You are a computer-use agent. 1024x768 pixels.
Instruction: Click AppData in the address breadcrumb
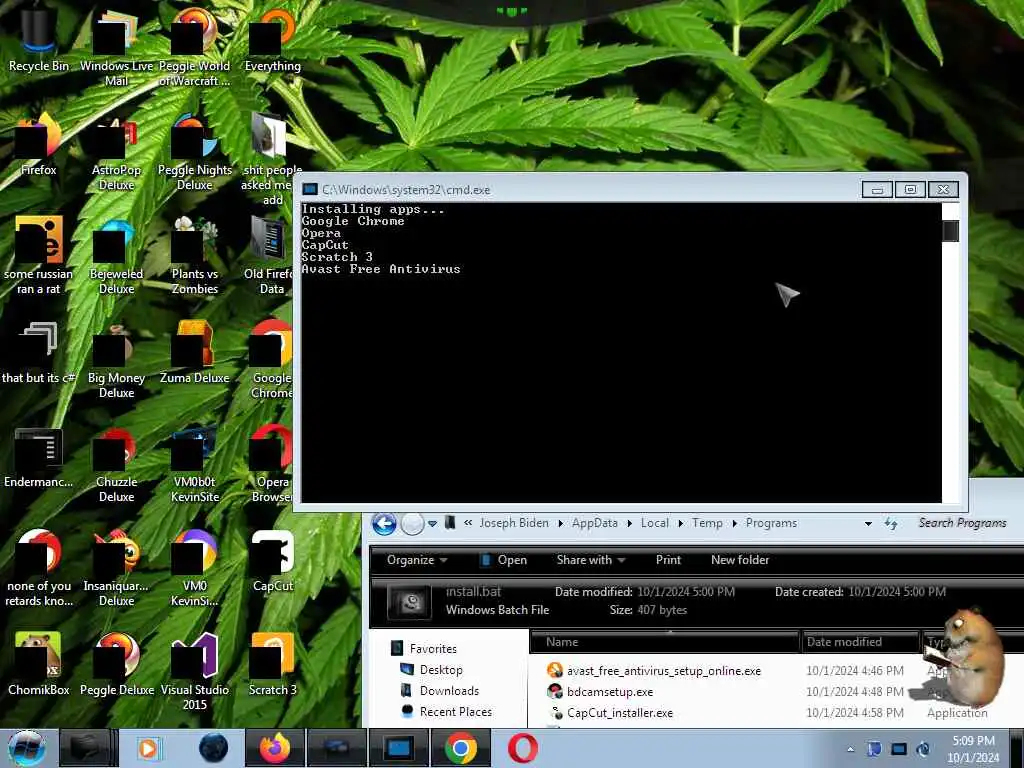[x=594, y=523]
